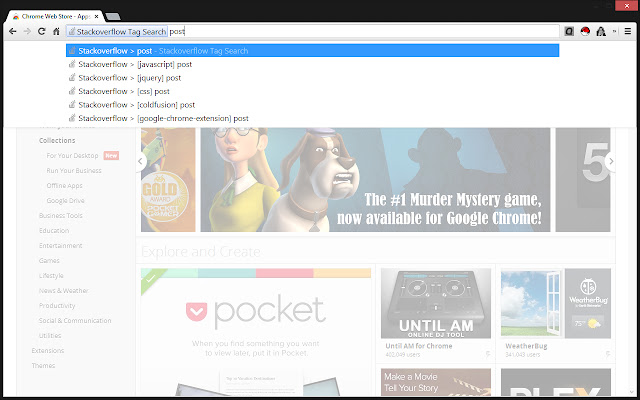Screen dimensions: 640x400
Task: Switch to the Themes section
Action: point(43,366)
